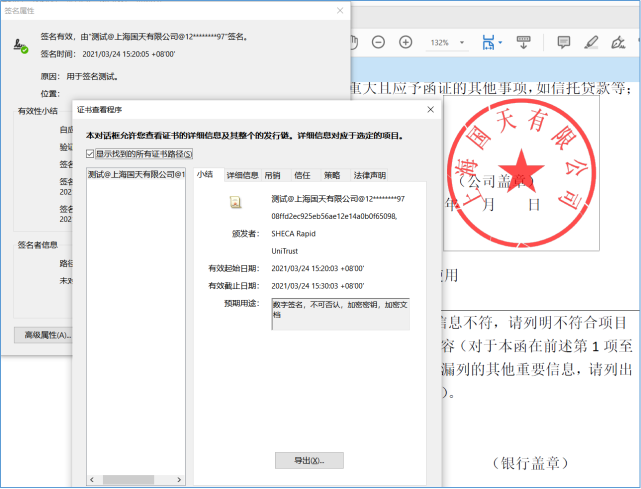
Task: Click the certificate icon in the summary pane
Action: coord(235,202)
